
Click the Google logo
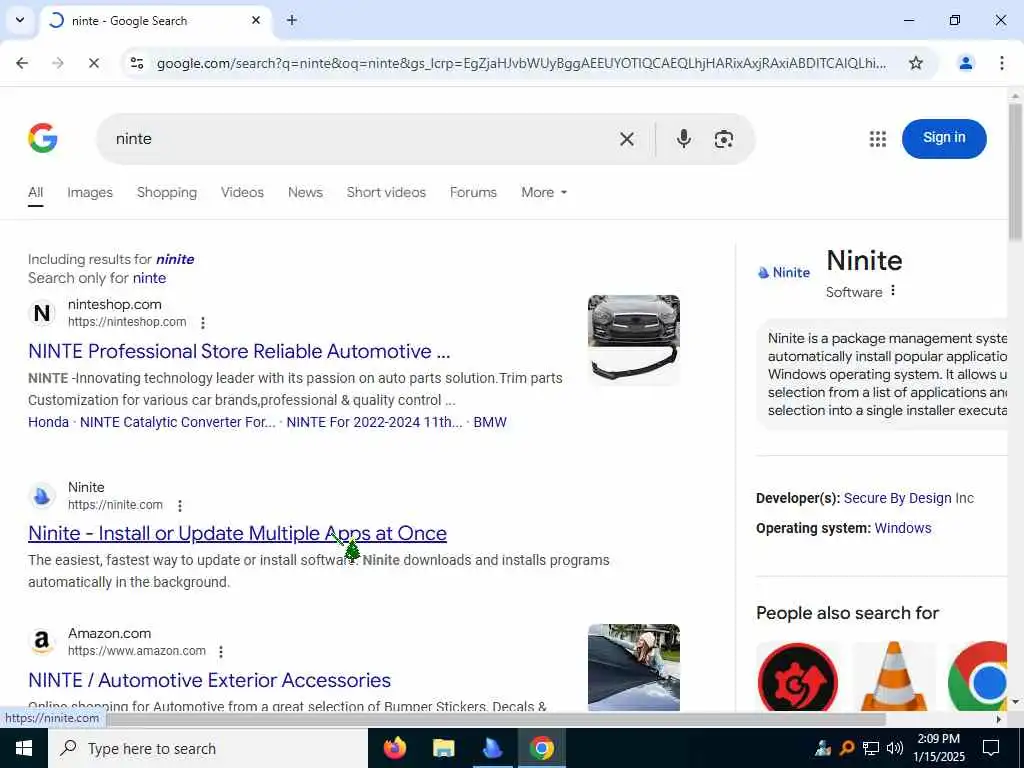[42, 138]
